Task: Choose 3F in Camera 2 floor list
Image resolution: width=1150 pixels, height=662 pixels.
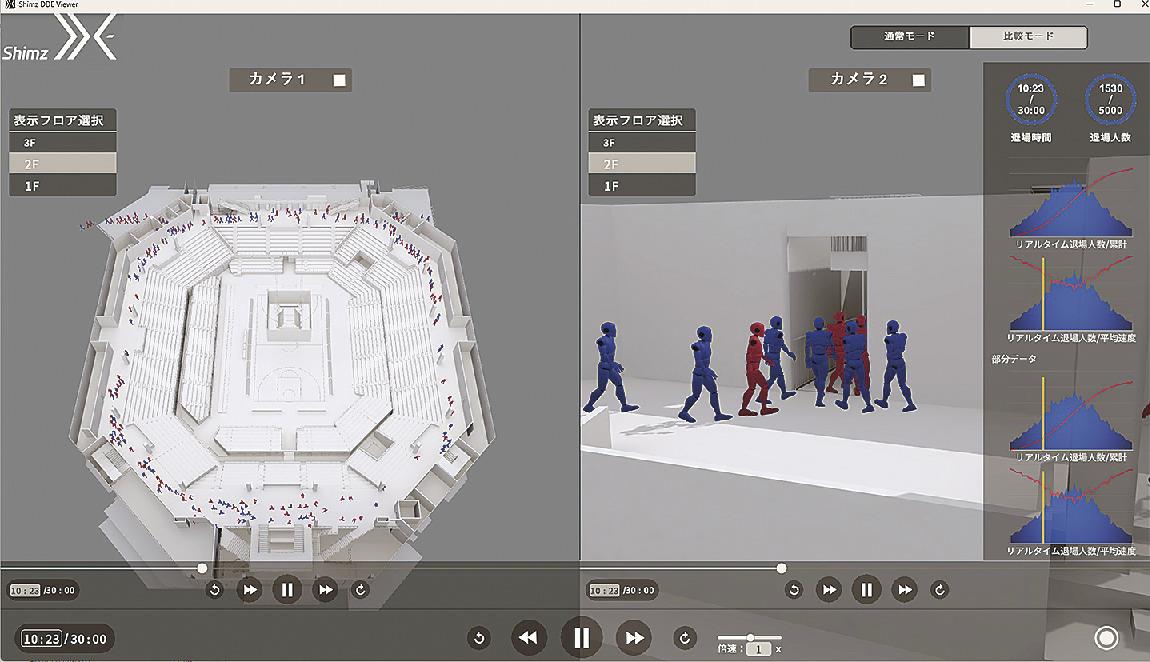Action: tap(642, 142)
